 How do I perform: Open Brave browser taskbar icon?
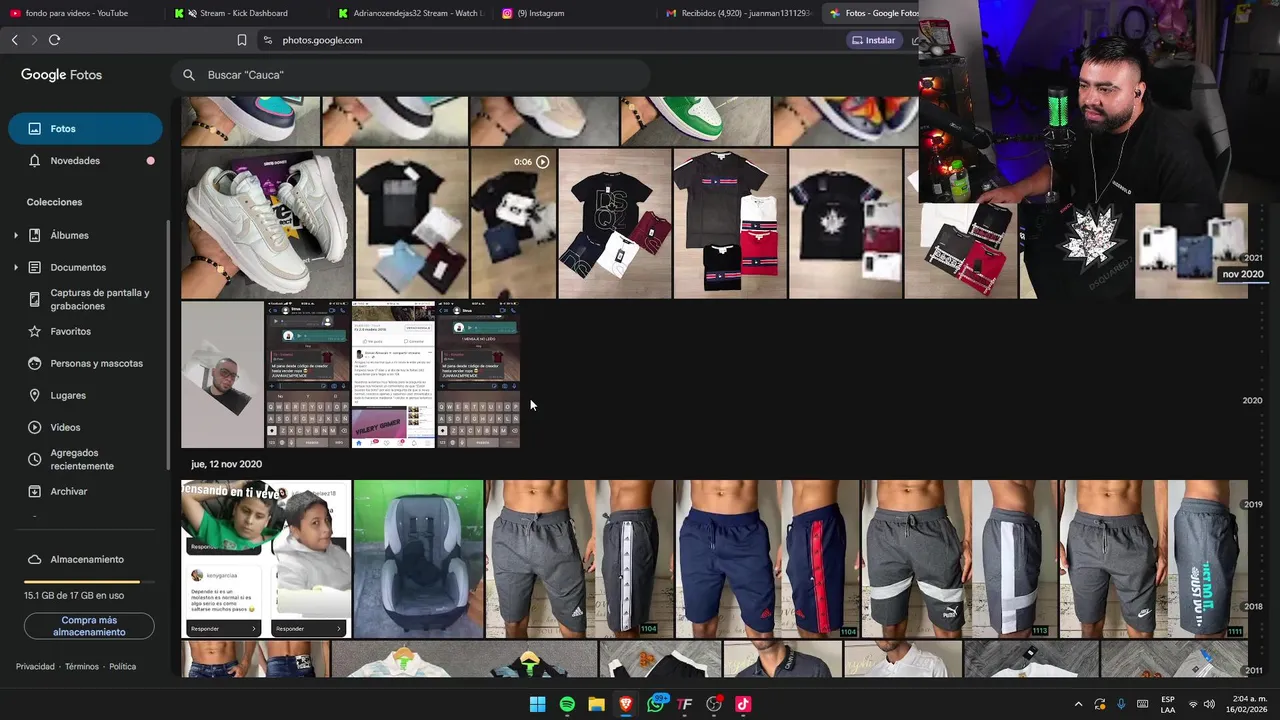(626, 704)
